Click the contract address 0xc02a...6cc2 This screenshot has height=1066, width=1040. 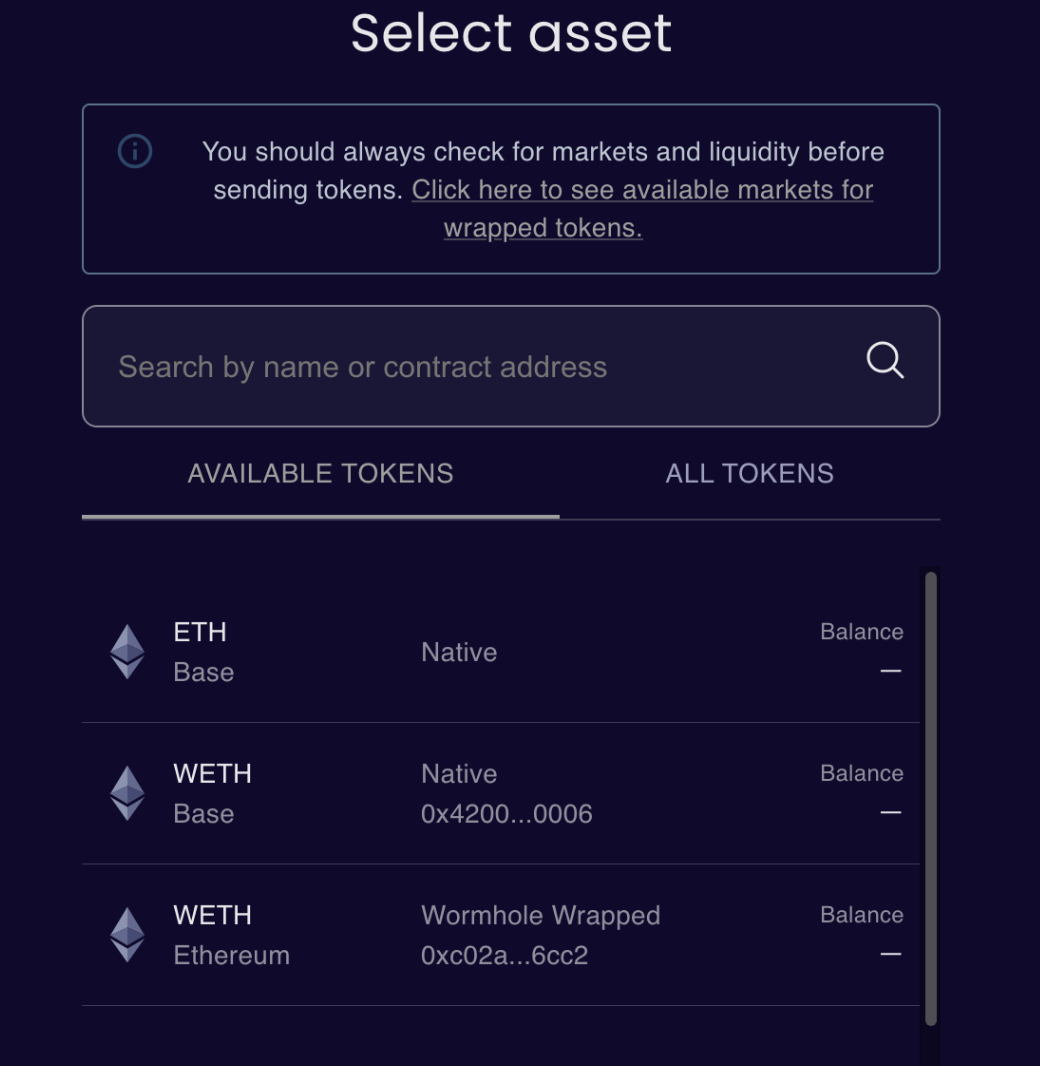[504, 956]
